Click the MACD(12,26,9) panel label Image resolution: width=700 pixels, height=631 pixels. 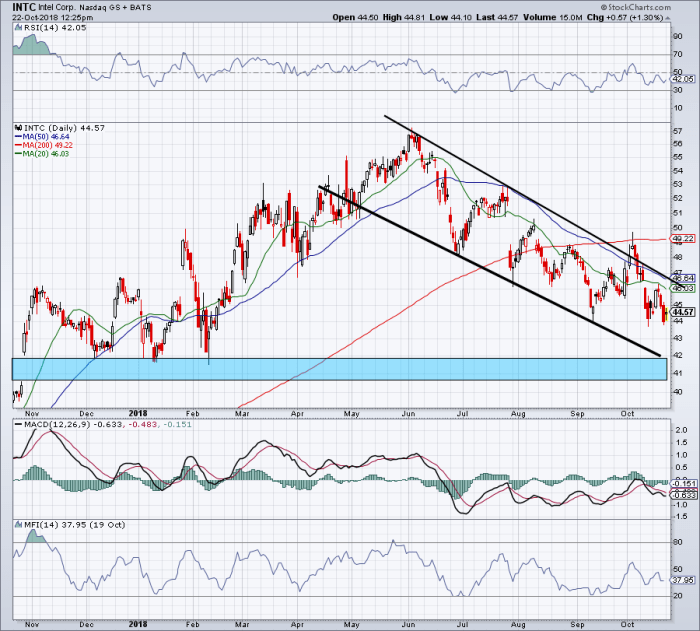pyautogui.click(x=57, y=424)
